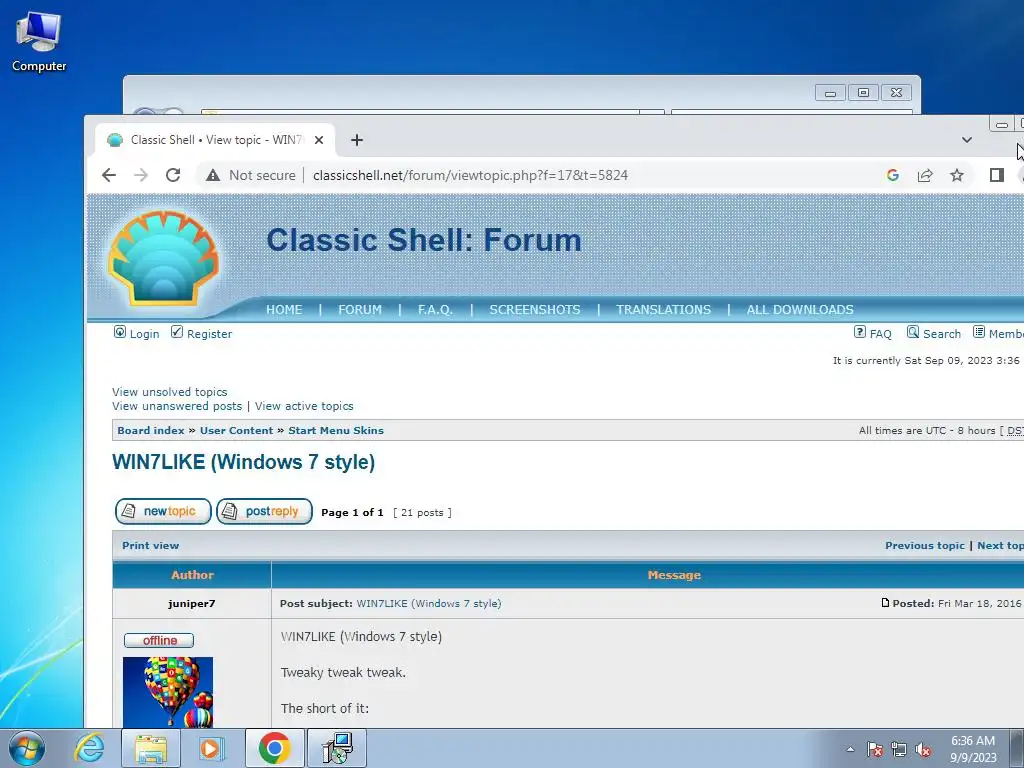1024x768 pixels.
Task: Click the forward navigation arrow
Action: click(x=141, y=175)
